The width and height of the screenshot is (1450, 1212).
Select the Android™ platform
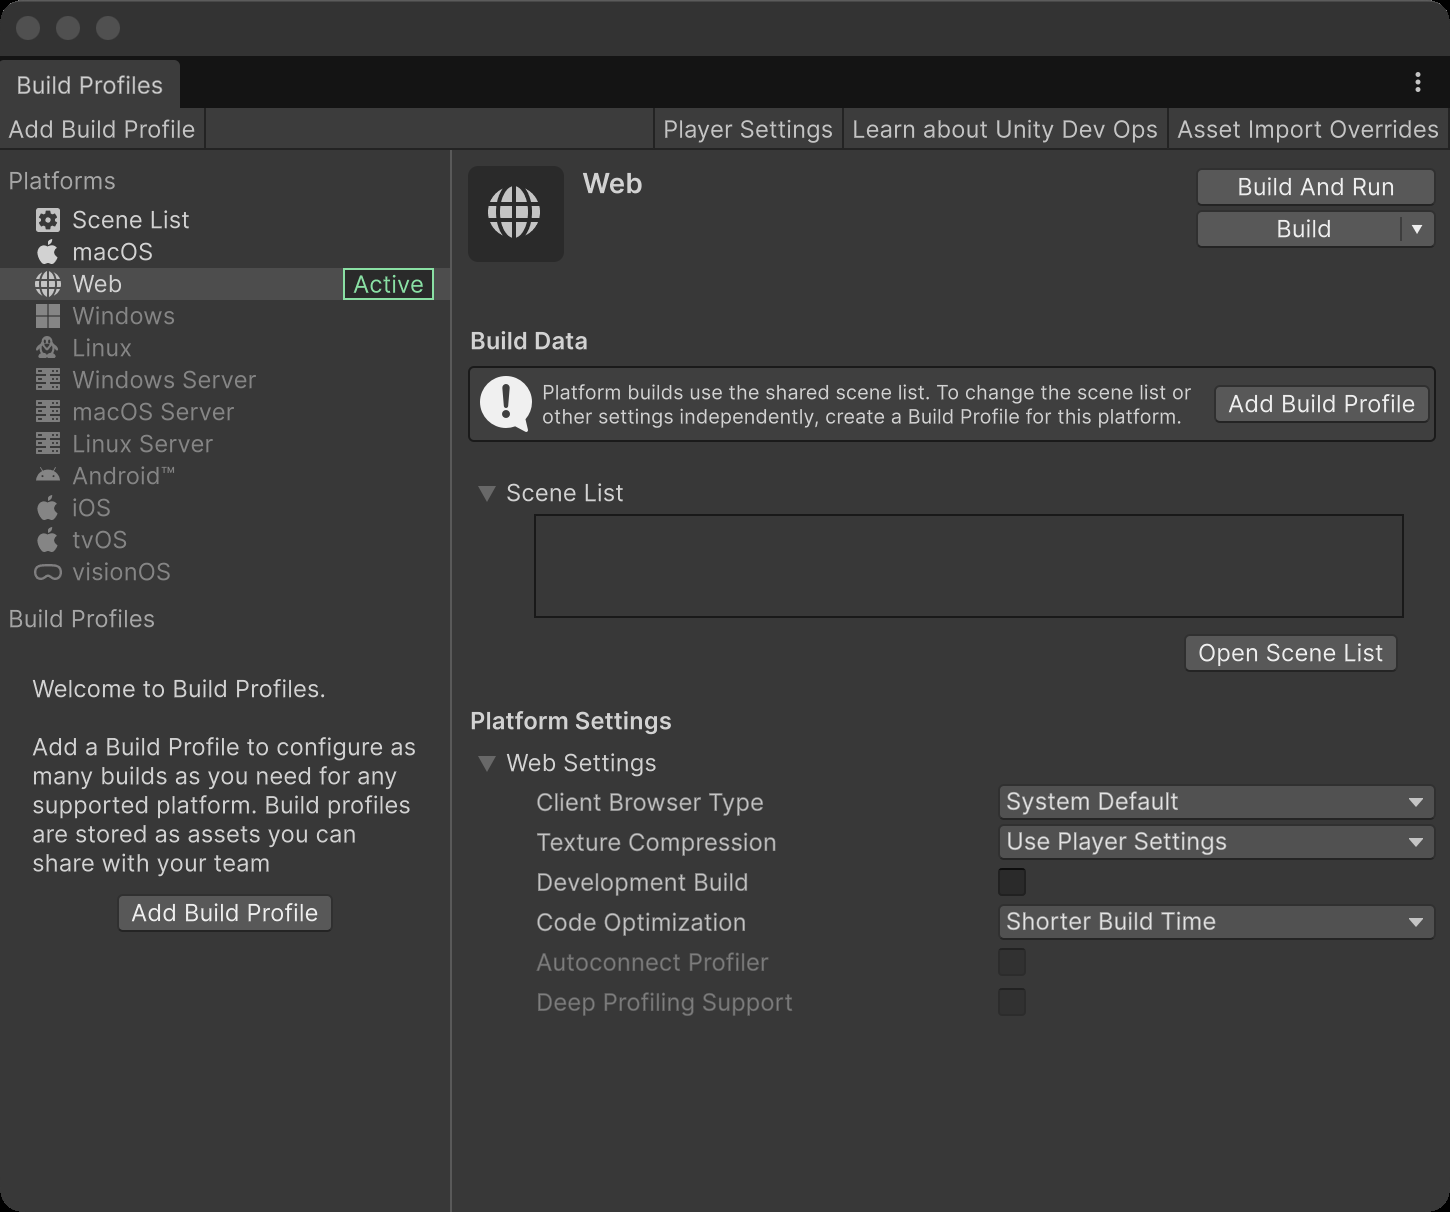coord(225,476)
